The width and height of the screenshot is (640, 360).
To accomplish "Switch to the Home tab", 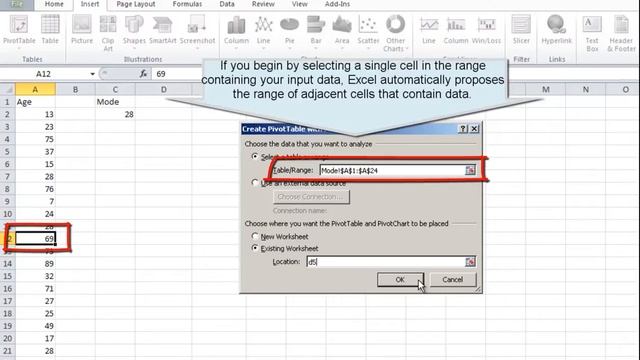I will 54,4.
